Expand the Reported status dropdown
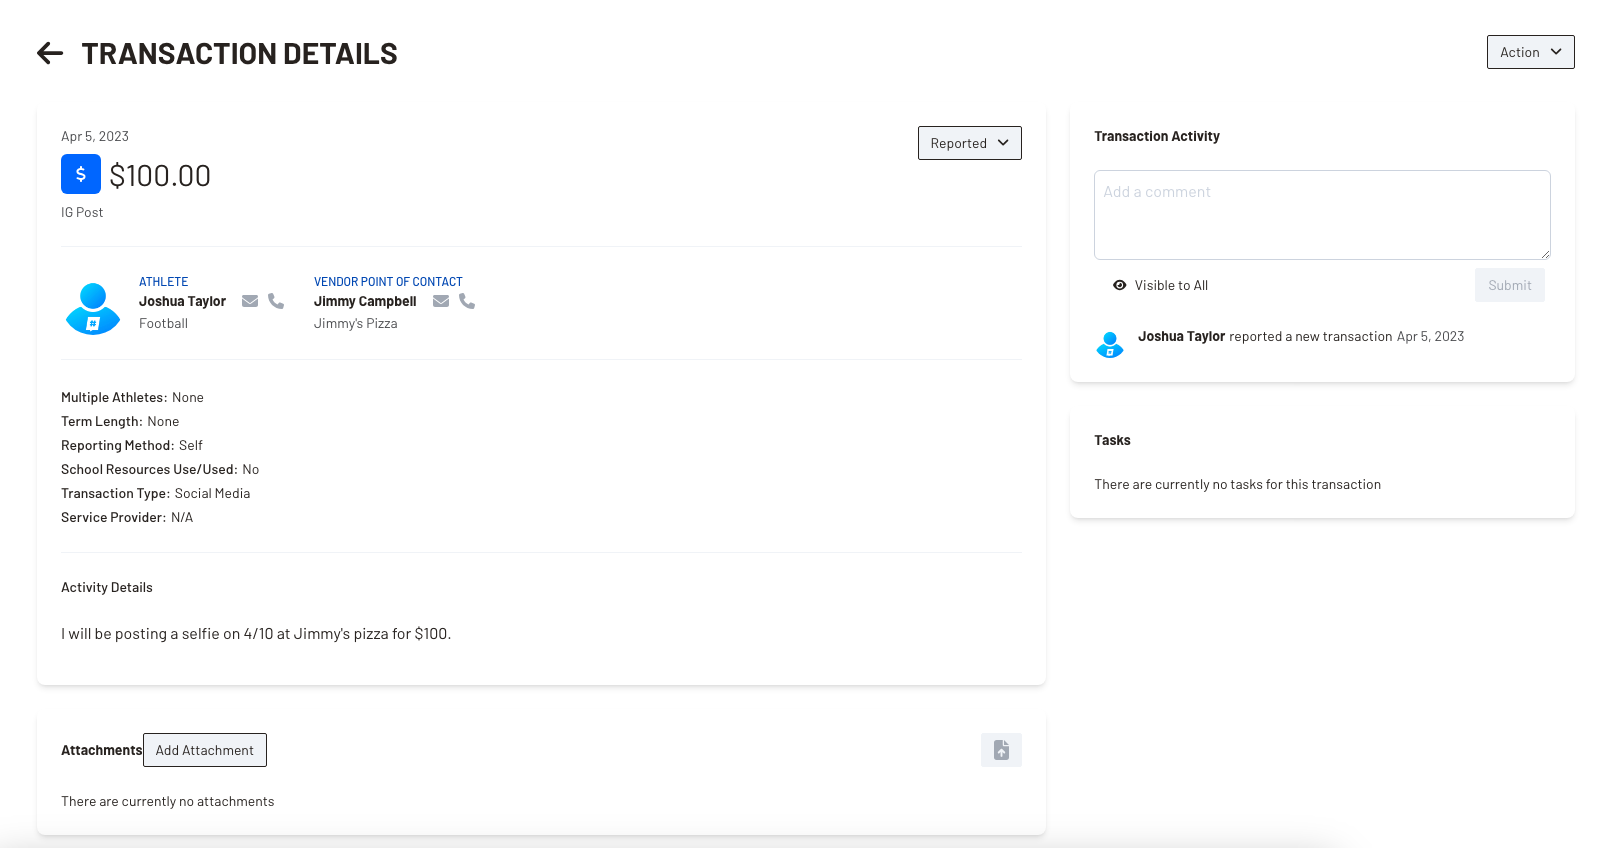The image size is (1606, 848). click(969, 143)
